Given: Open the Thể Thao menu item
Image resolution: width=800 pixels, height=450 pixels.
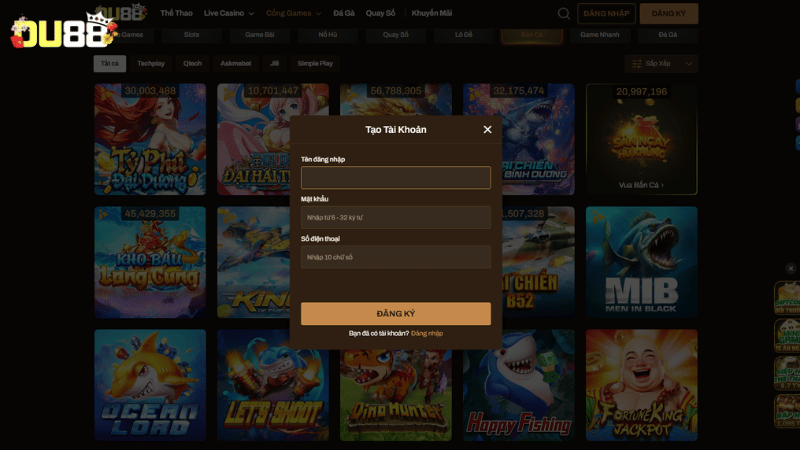Looking at the screenshot, I should click(176, 14).
